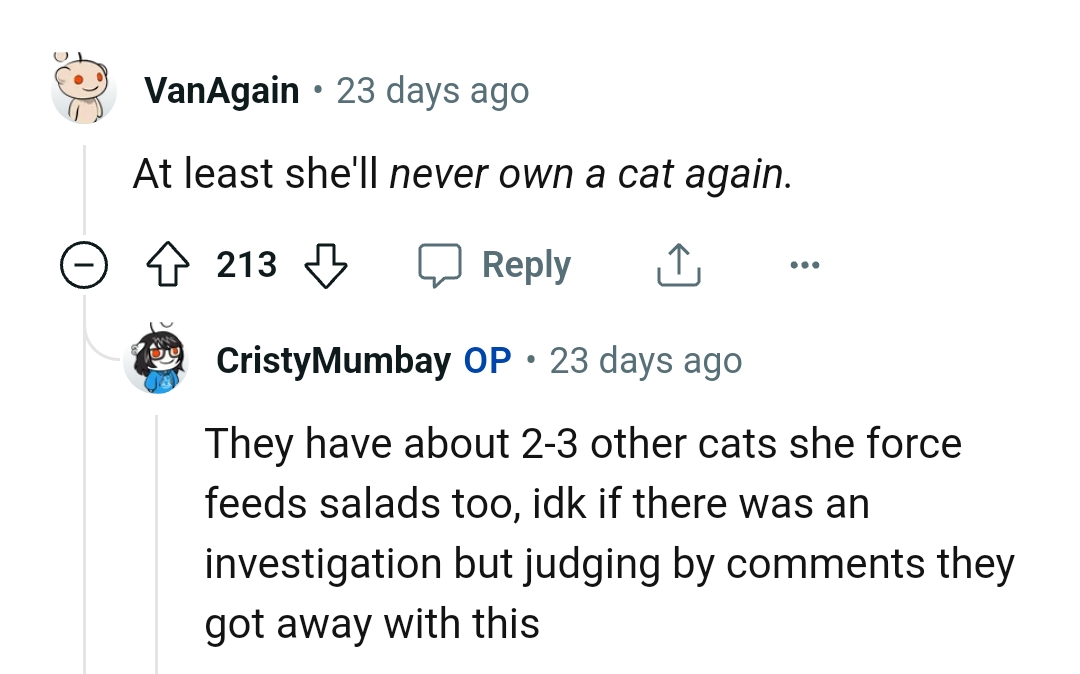Click the share icon on VanAgain's comment
Screen dimensions: 1080x674
(x=678, y=264)
